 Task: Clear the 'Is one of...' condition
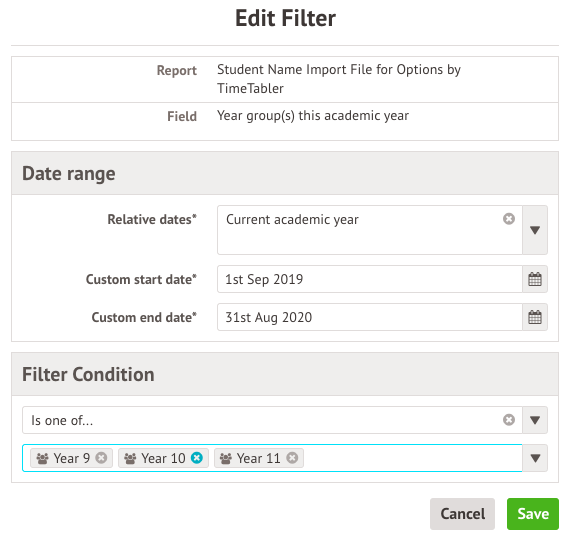tap(508, 420)
